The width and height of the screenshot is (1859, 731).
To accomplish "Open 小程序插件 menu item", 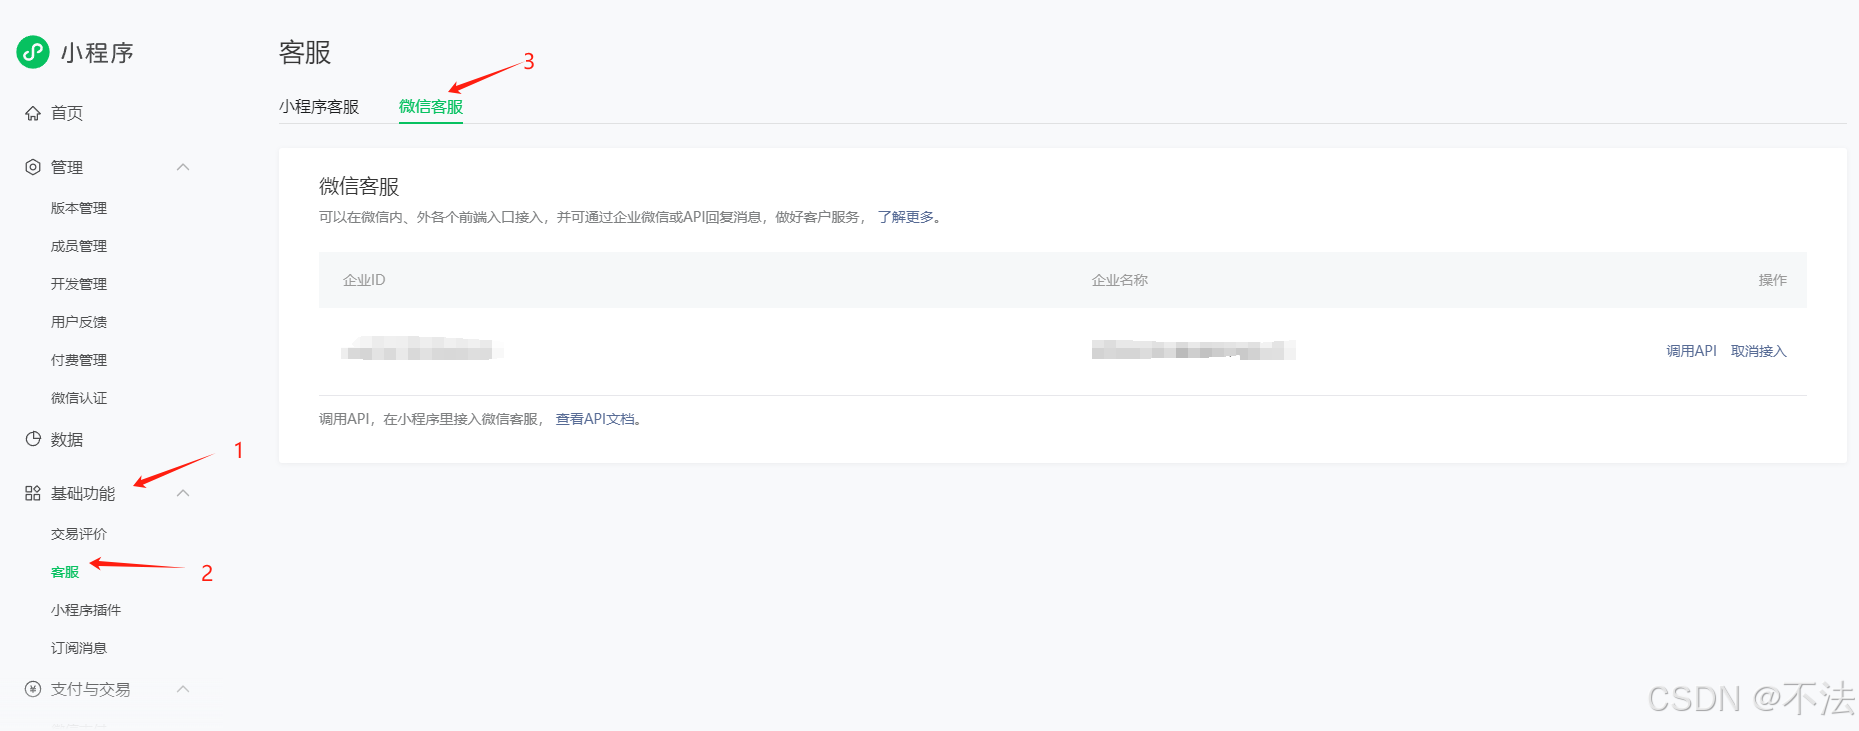I will click(x=86, y=610).
